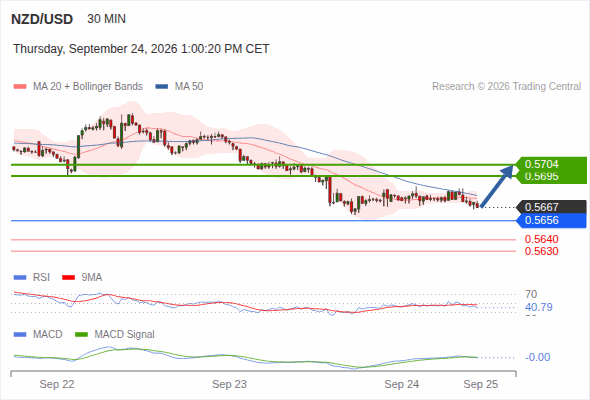Click the Sep 25 date axis label
This screenshot has width=590, height=400.
coord(481,385)
